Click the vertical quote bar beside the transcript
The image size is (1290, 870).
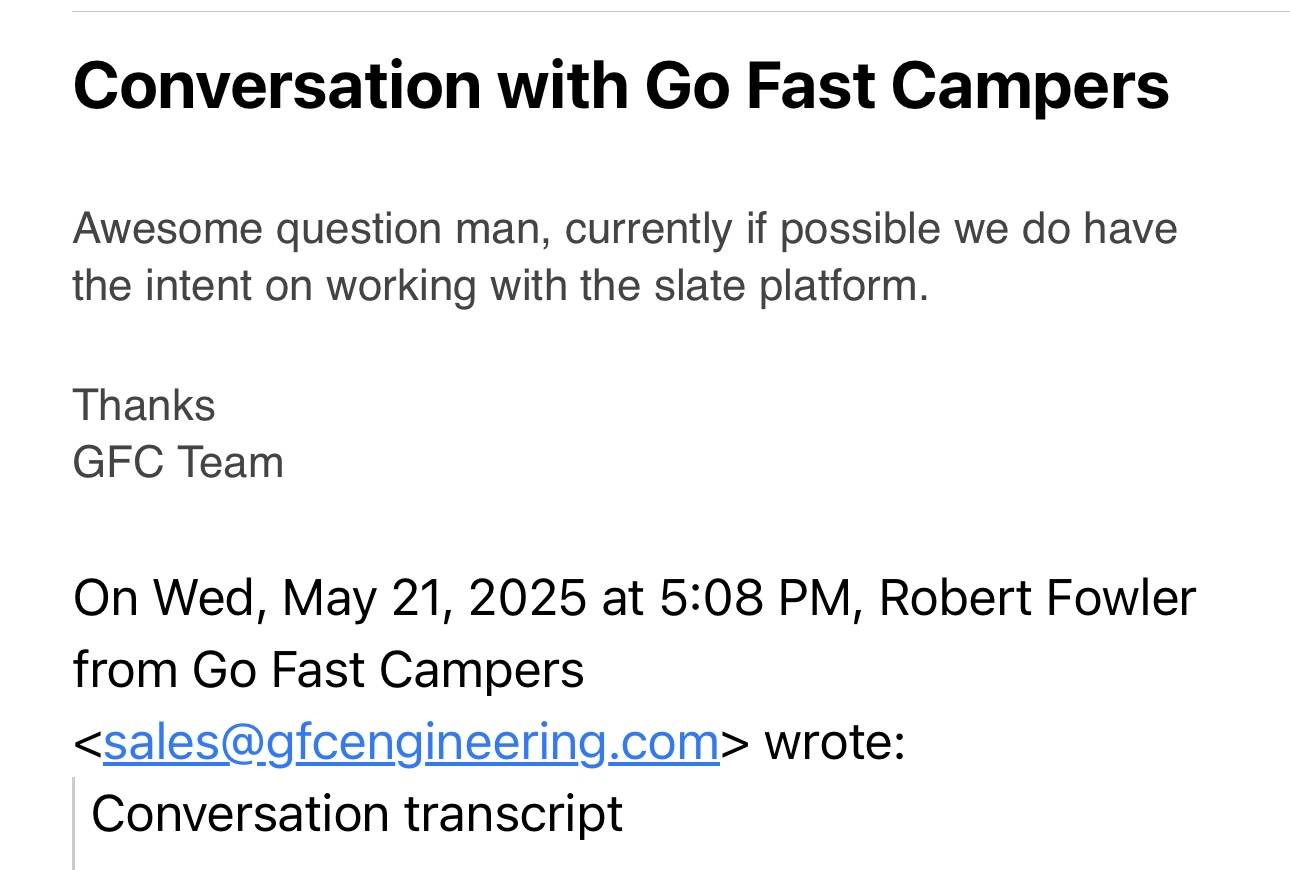coord(74,823)
